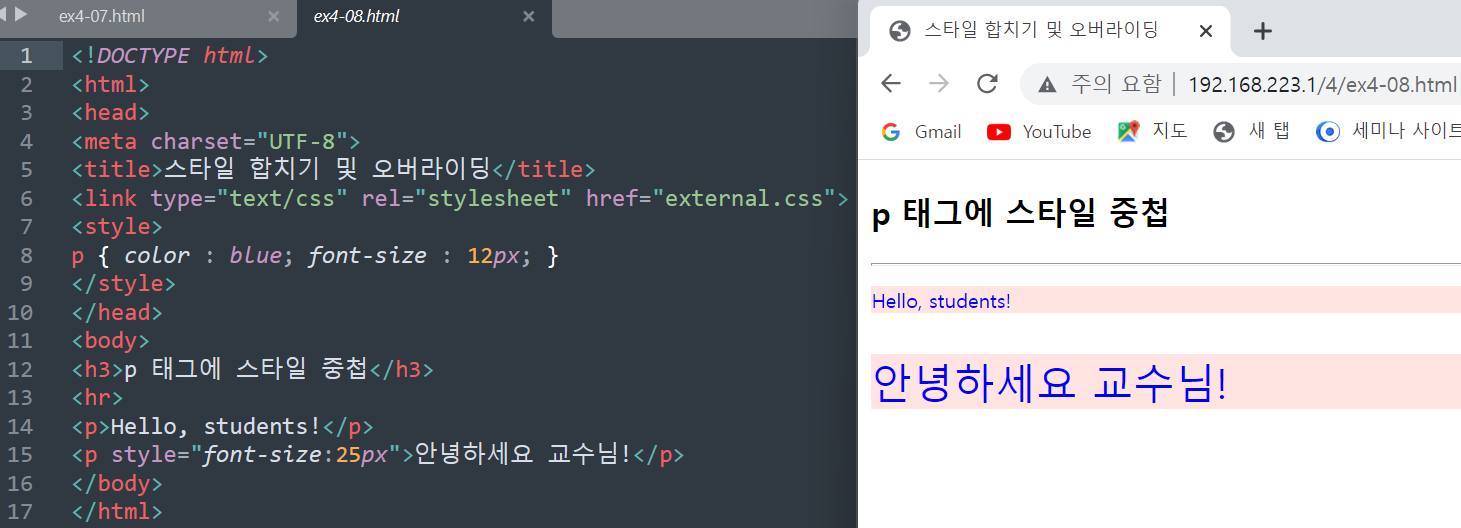Image resolution: width=1461 pixels, height=528 pixels.
Task: Click the address bar URL 192.168.223.1/4/ex4-08.html
Action: point(1322,84)
